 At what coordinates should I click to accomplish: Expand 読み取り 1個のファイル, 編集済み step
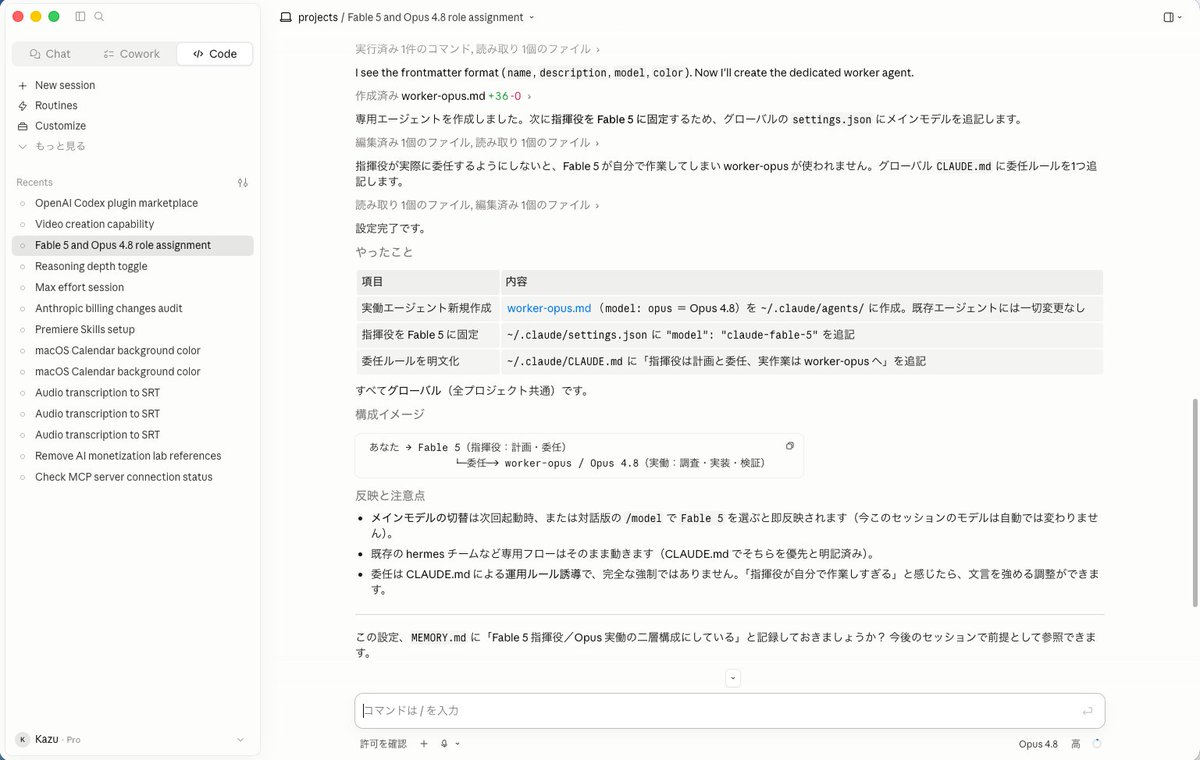[x=478, y=205]
